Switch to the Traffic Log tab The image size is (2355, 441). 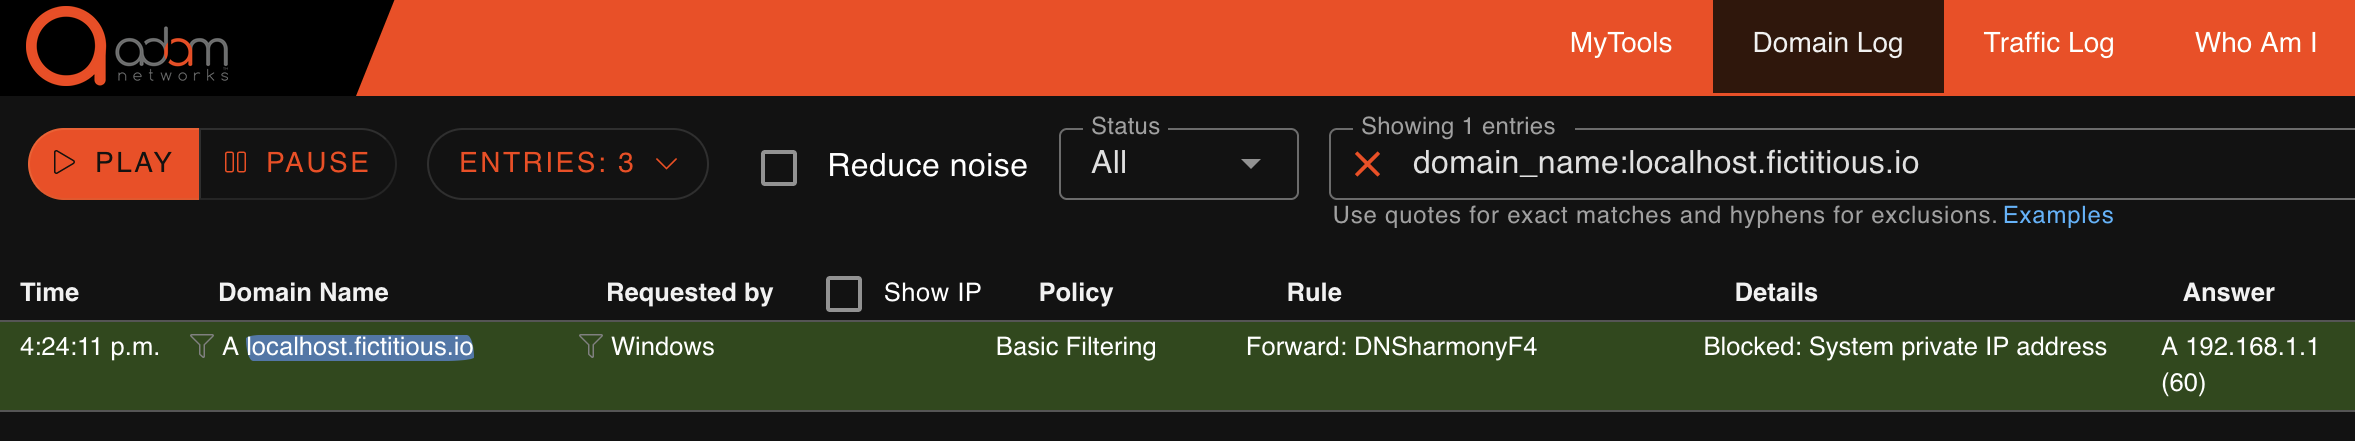pyautogui.click(x=2049, y=43)
